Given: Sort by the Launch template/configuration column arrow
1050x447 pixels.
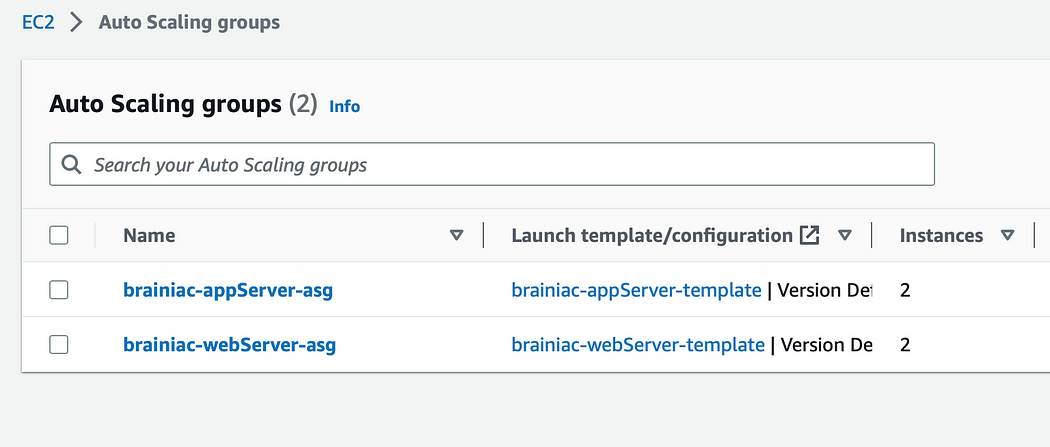Looking at the screenshot, I should click(845, 236).
